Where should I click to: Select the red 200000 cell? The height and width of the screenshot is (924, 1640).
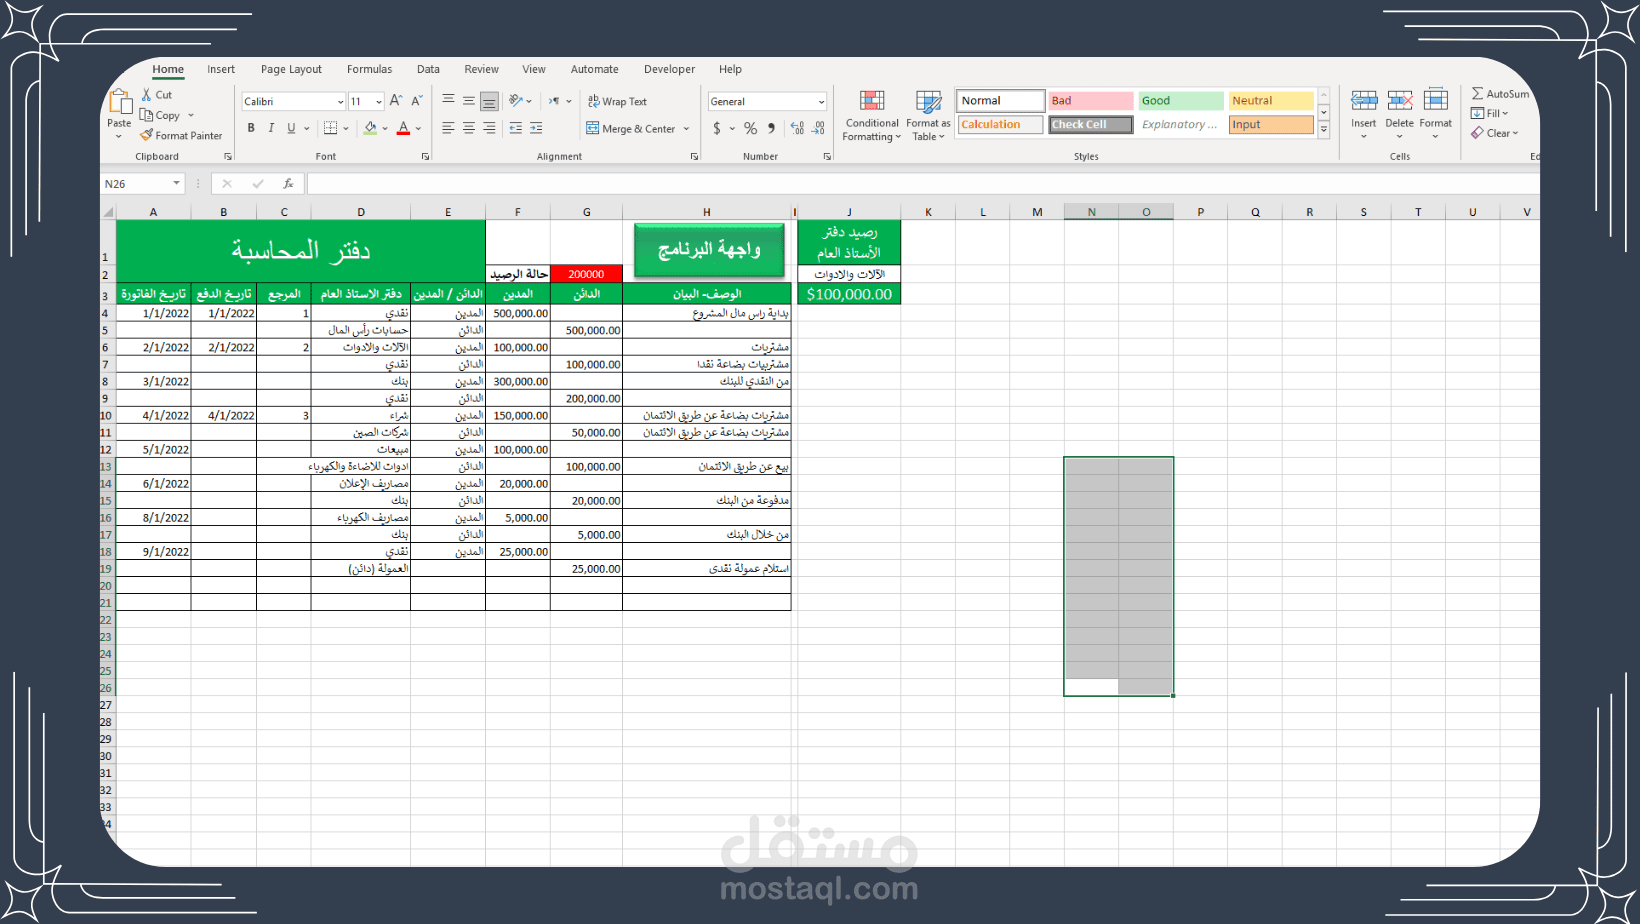point(586,274)
